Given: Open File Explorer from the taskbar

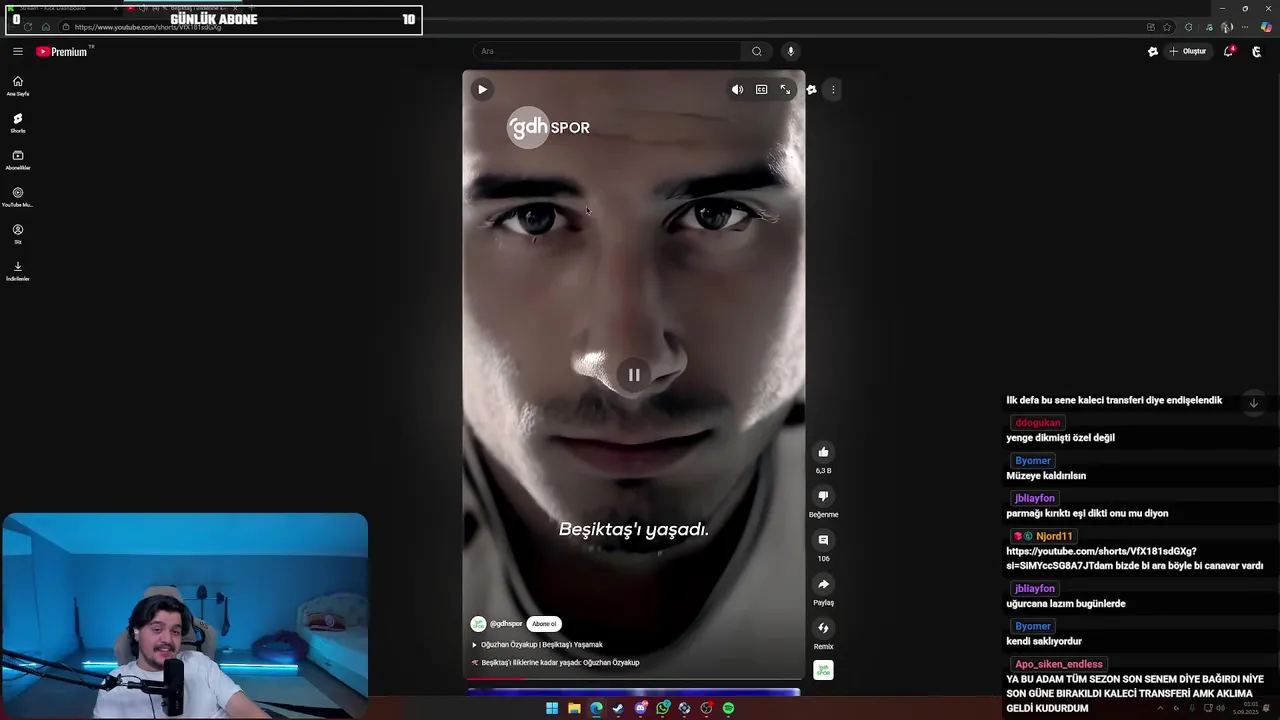Looking at the screenshot, I should point(574,708).
